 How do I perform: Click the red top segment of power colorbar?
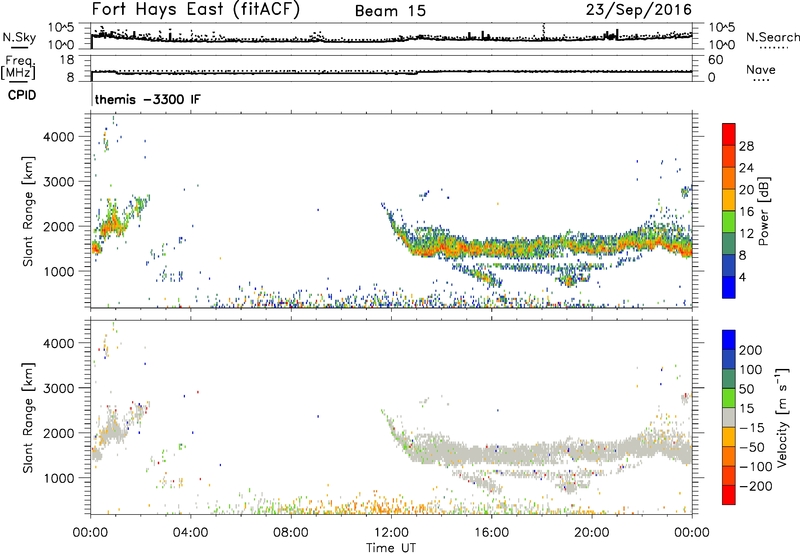pos(729,135)
